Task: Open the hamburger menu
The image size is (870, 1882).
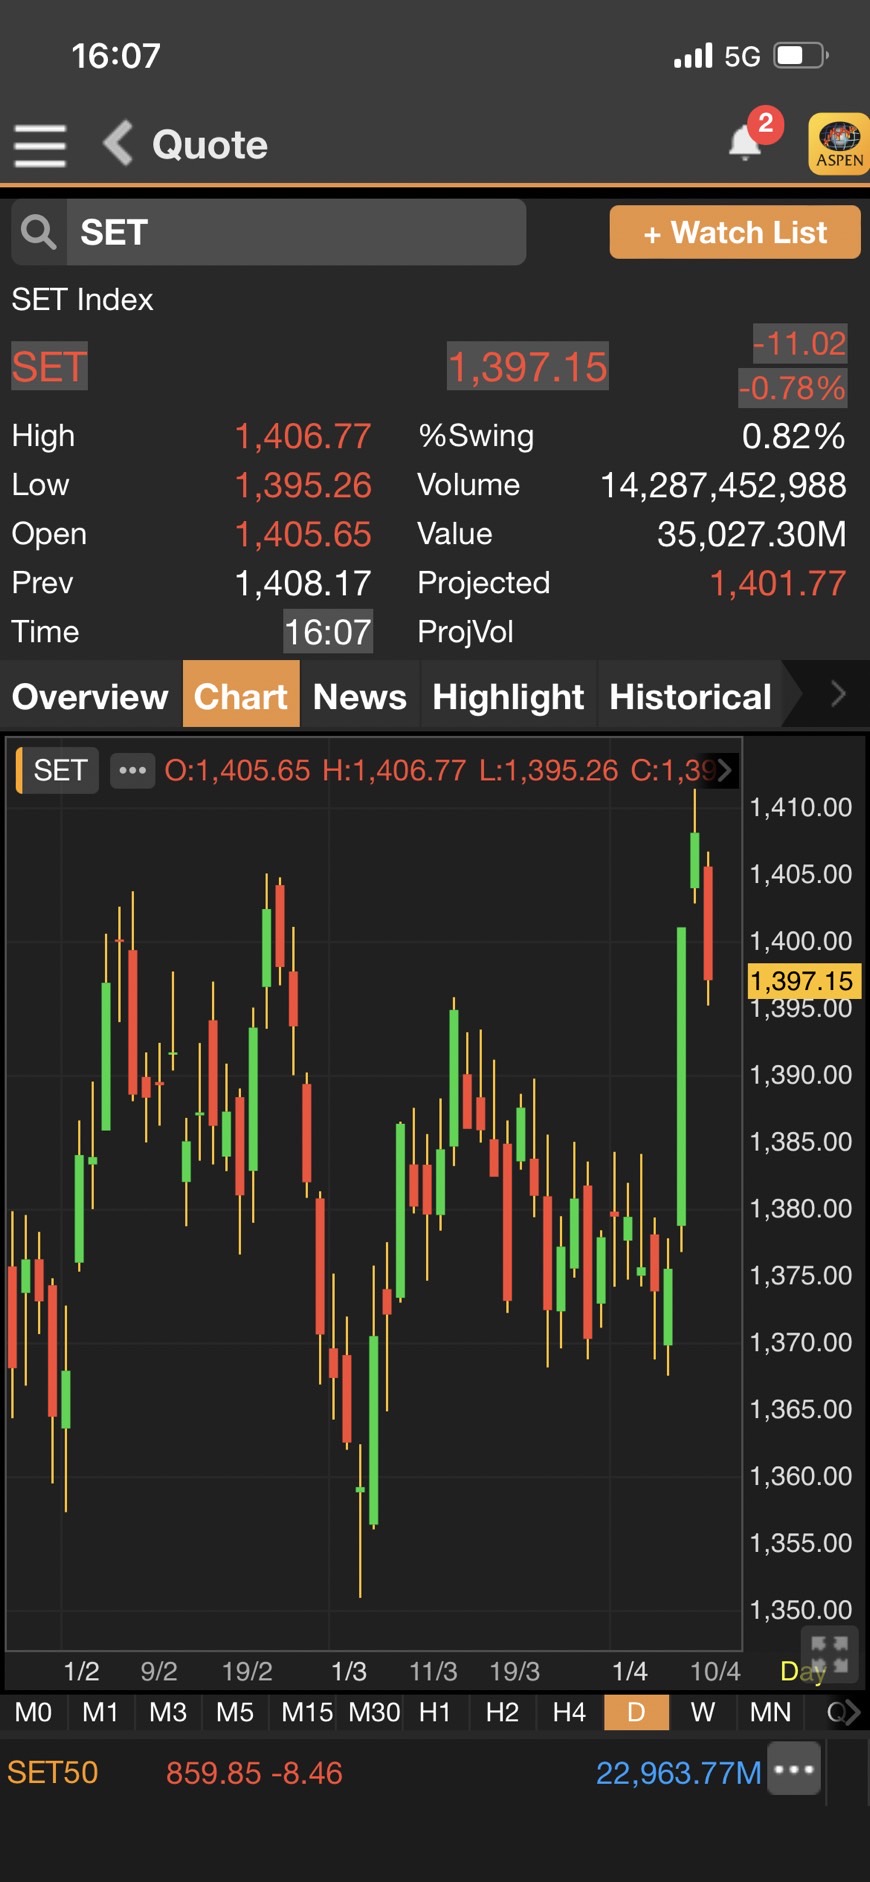Action: [x=40, y=146]
